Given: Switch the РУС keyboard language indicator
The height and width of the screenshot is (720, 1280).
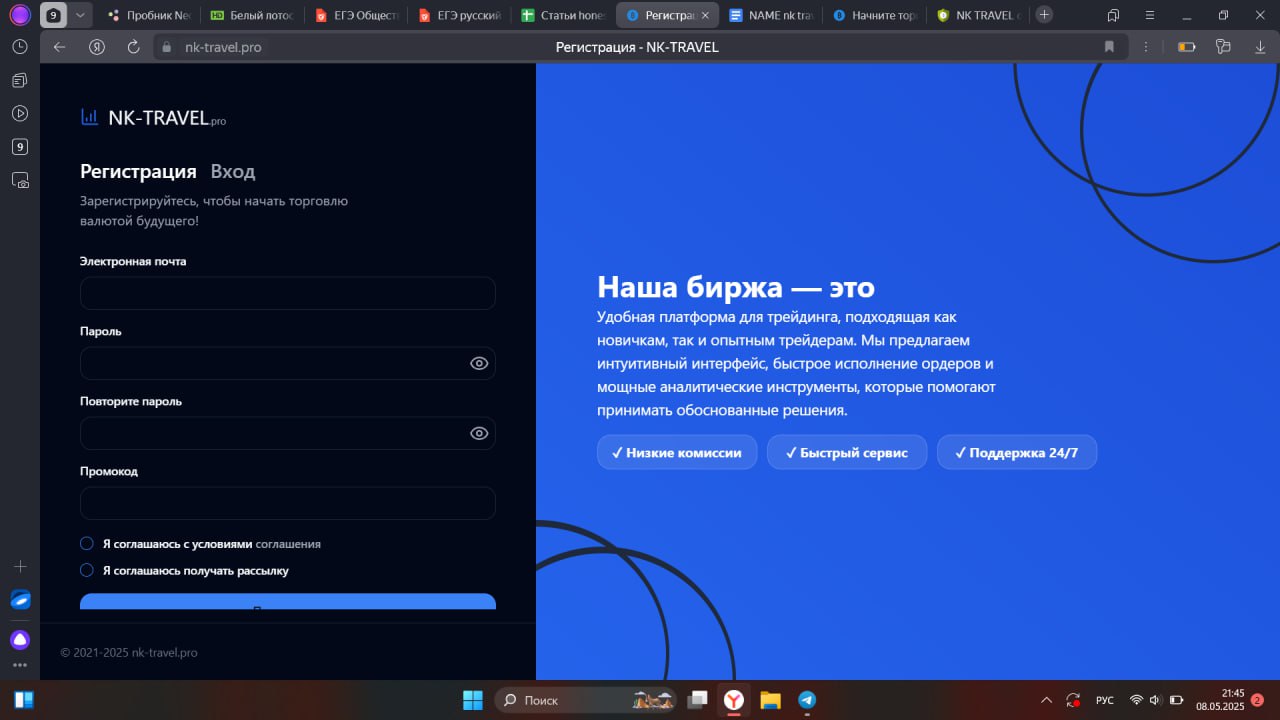Looking at the screenshot, I should tap(1105, 700).
